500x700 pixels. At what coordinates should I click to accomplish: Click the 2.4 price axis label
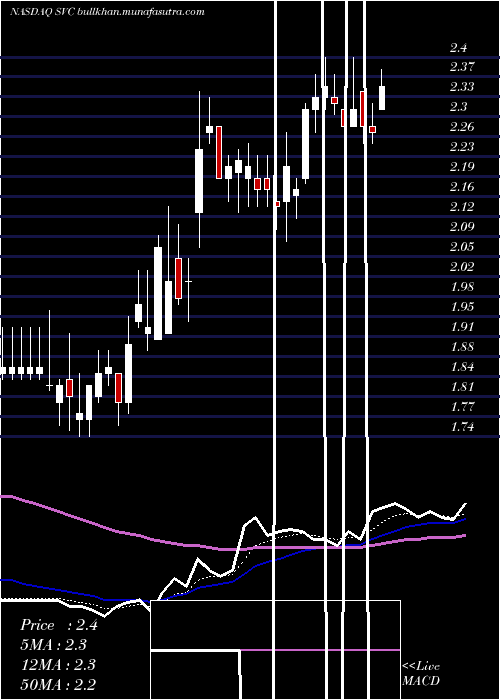click(x=458, y=48)
